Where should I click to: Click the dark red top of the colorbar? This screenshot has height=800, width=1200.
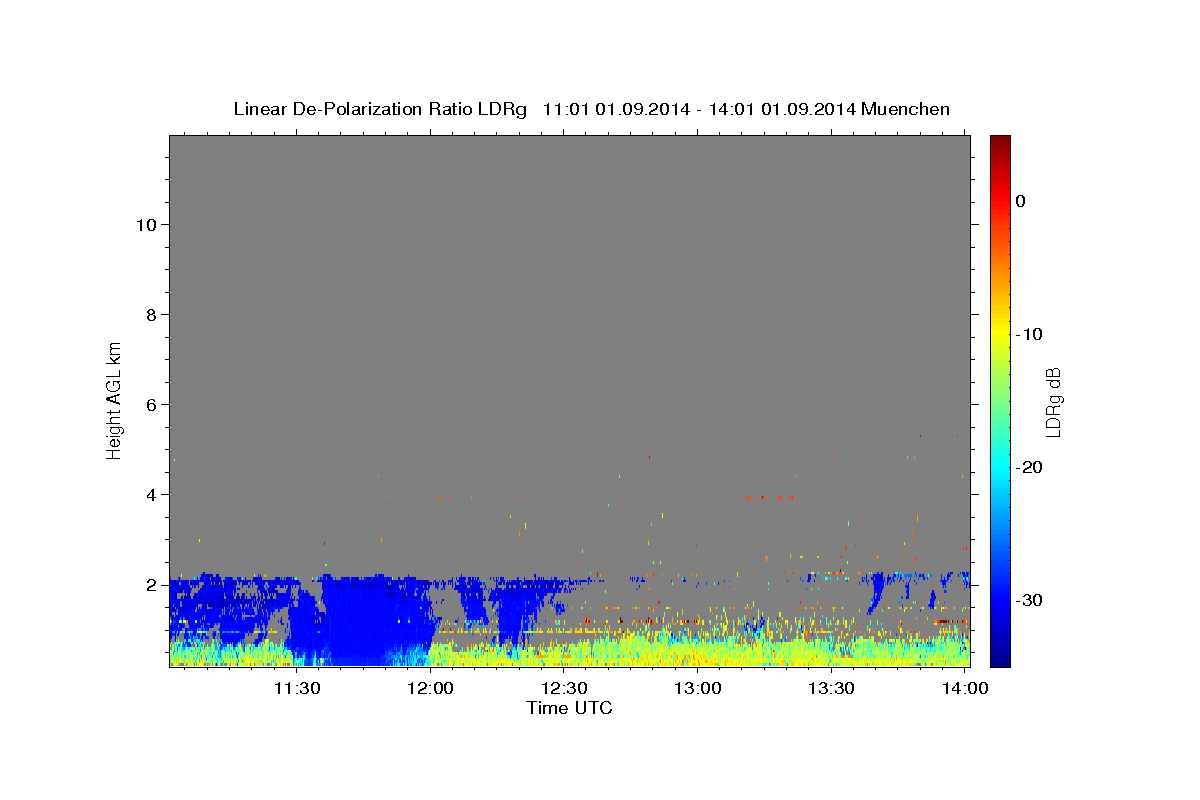coord(1000,141)
